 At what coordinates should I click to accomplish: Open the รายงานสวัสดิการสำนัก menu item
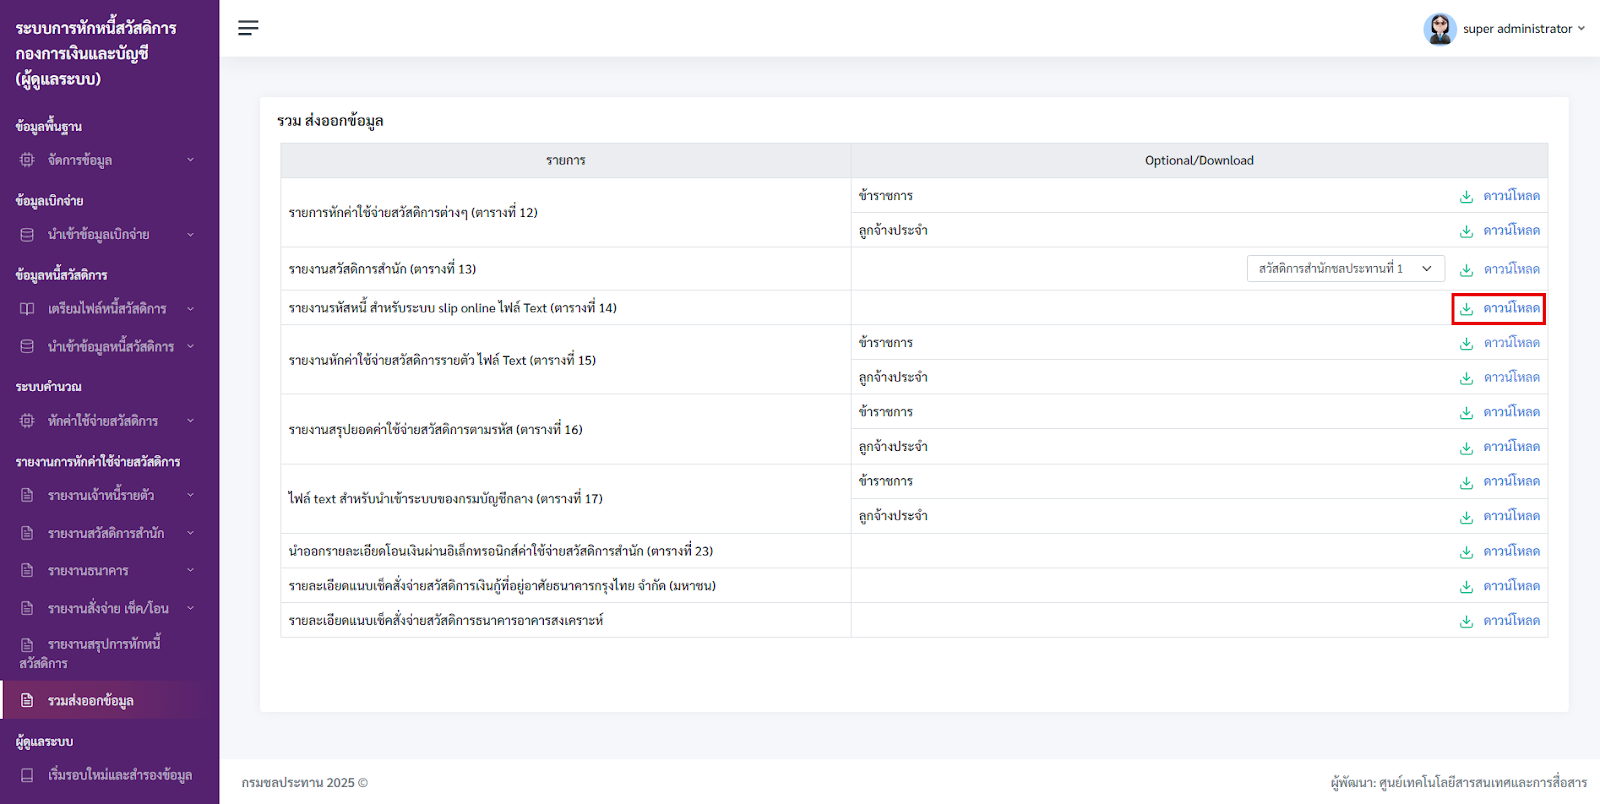(108, 533)
